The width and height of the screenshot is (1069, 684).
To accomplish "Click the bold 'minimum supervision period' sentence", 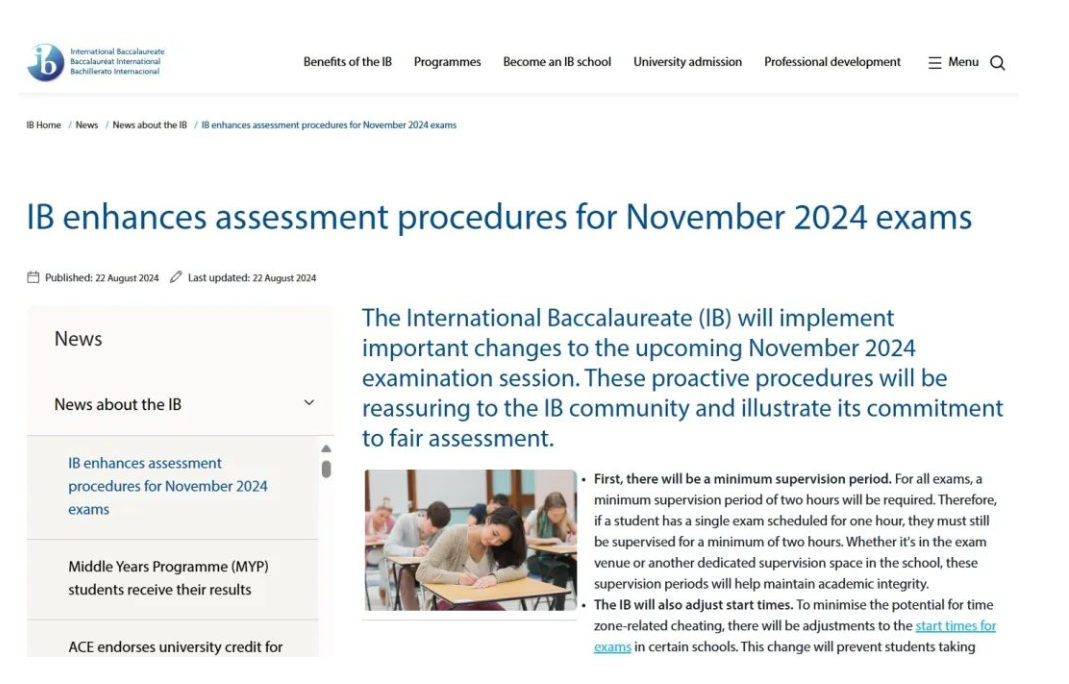I will [742, 479].
